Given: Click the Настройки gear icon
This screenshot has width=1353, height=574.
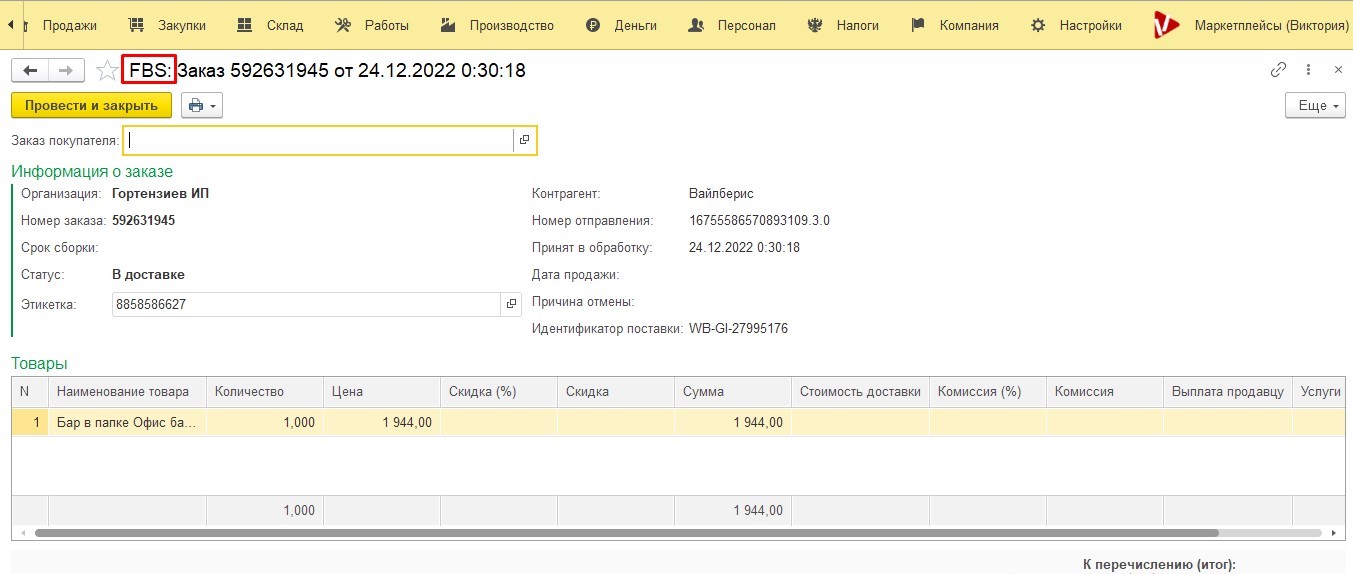Looking at the screenshot, I should point(1039,25).
